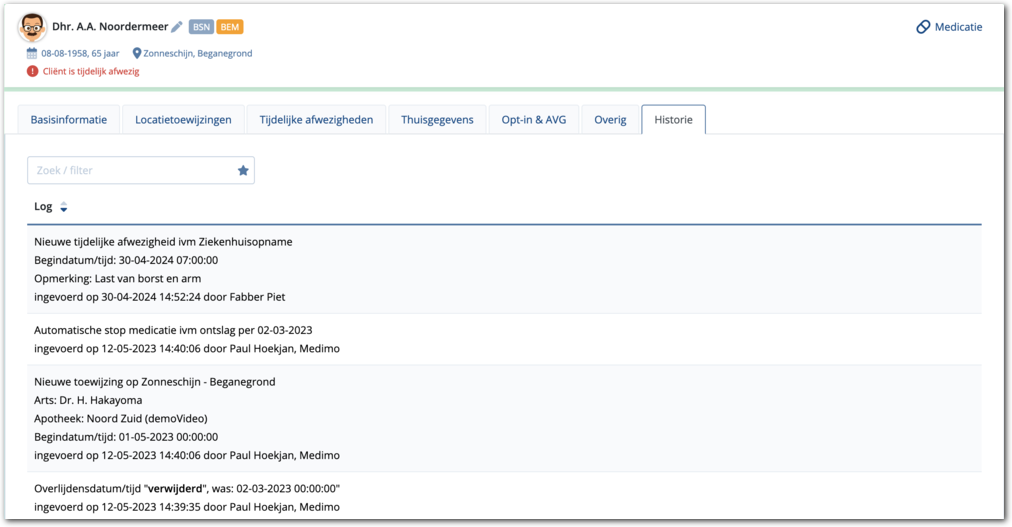Click the red warning icon for absence
The width and height of the screenshot is (1012, 527).
pos(33,72)
